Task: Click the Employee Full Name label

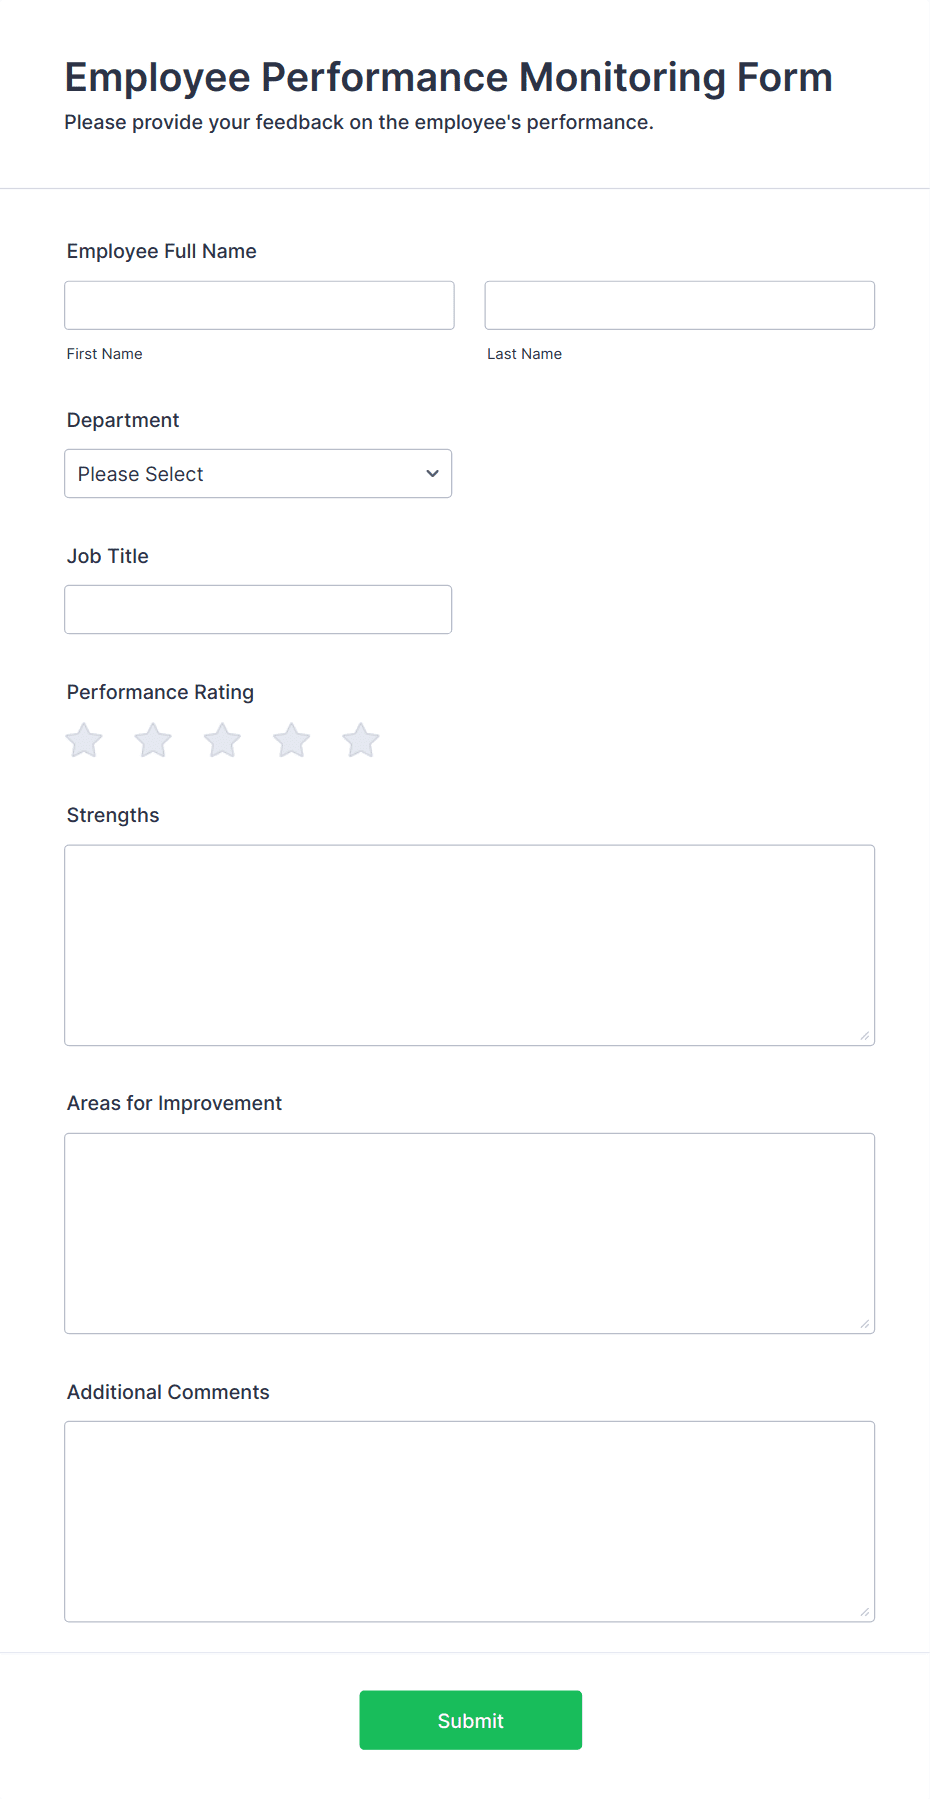Action: point(161,251)
